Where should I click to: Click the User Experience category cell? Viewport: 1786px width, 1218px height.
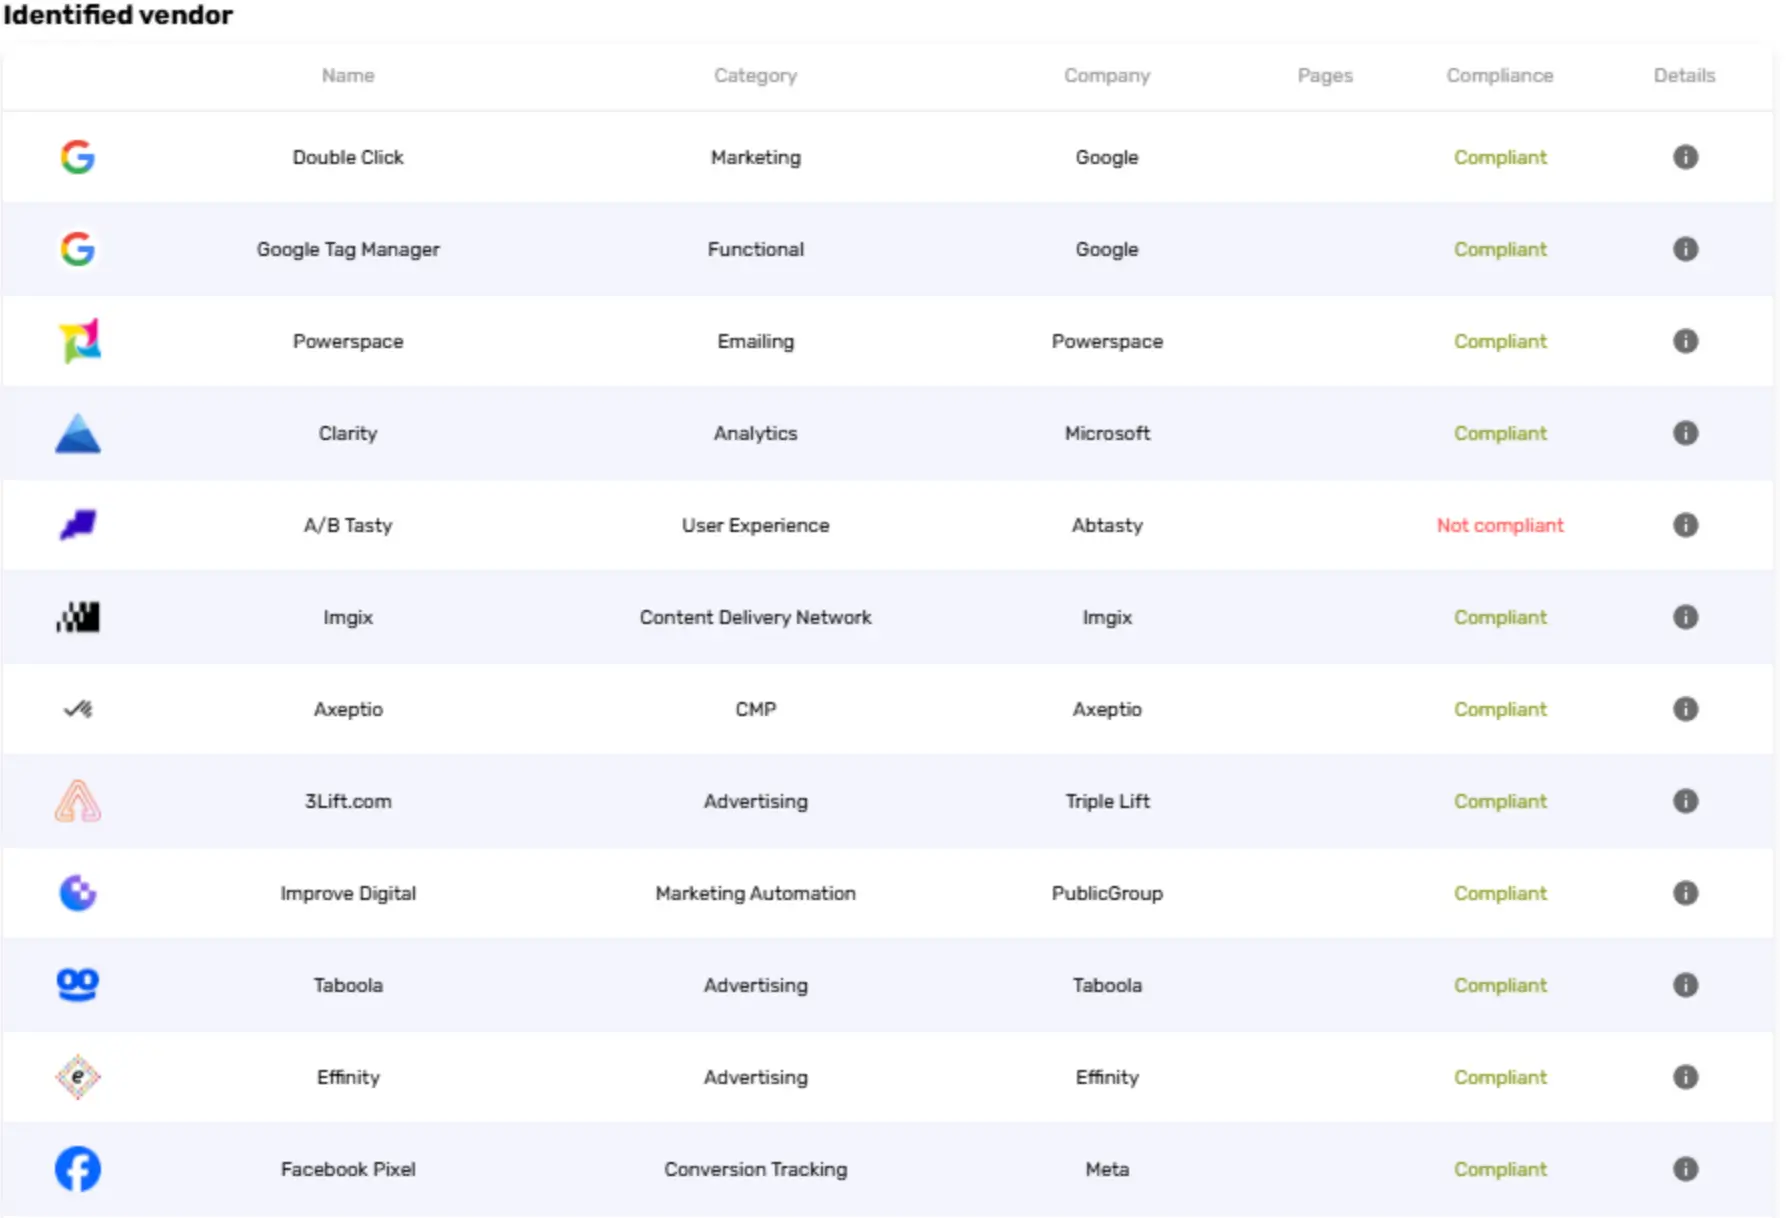pyautogui.click(x=755, y=525)
